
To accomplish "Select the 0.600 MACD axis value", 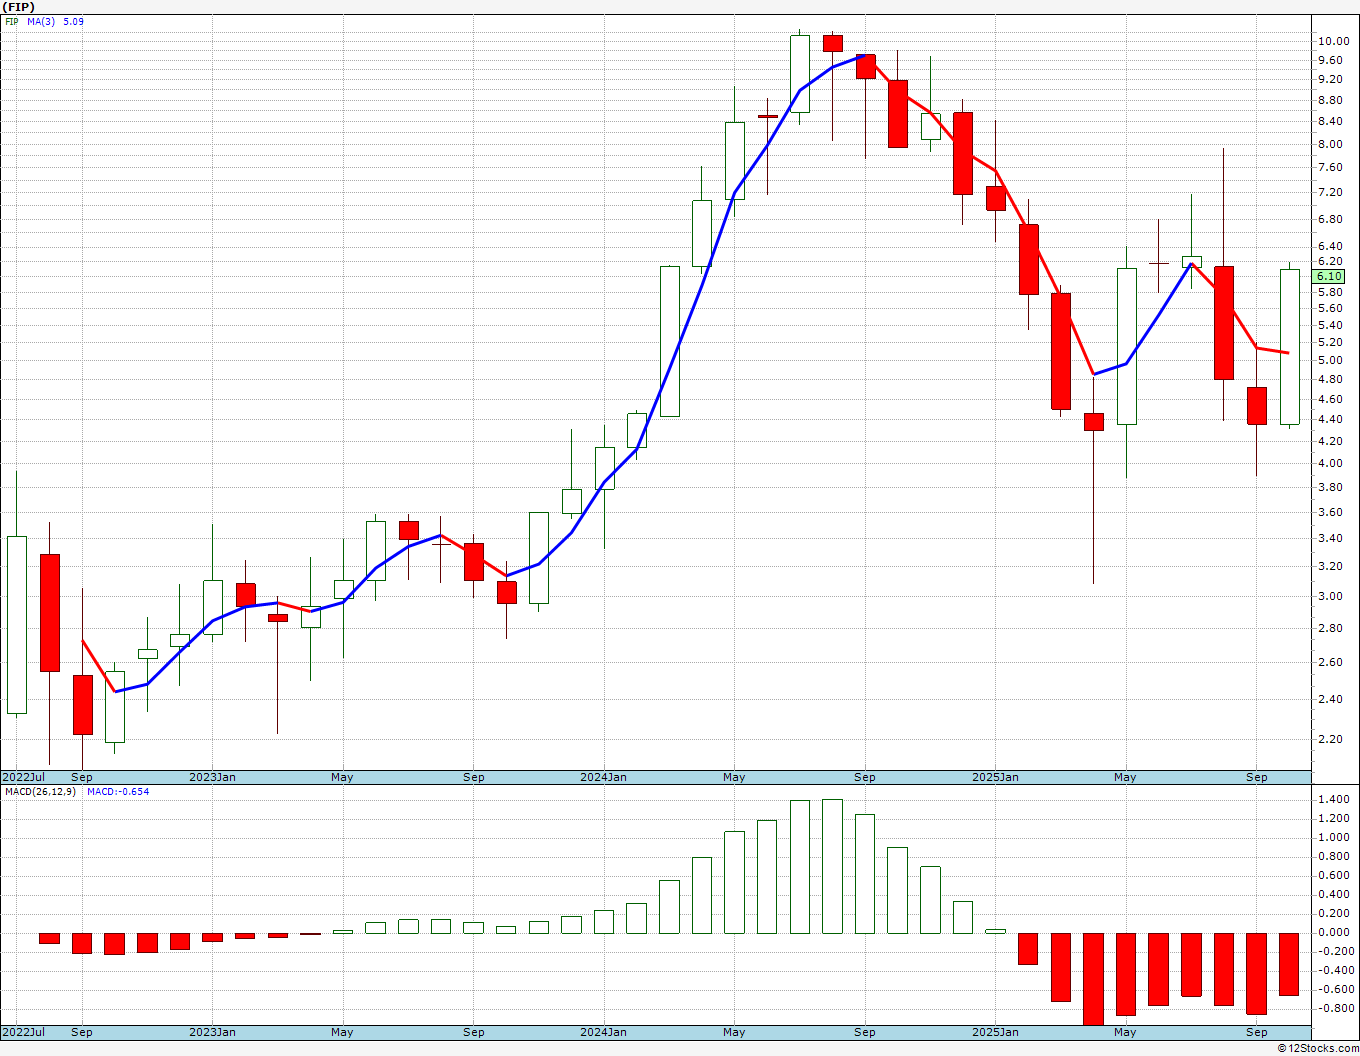I will click(1333, 875).
